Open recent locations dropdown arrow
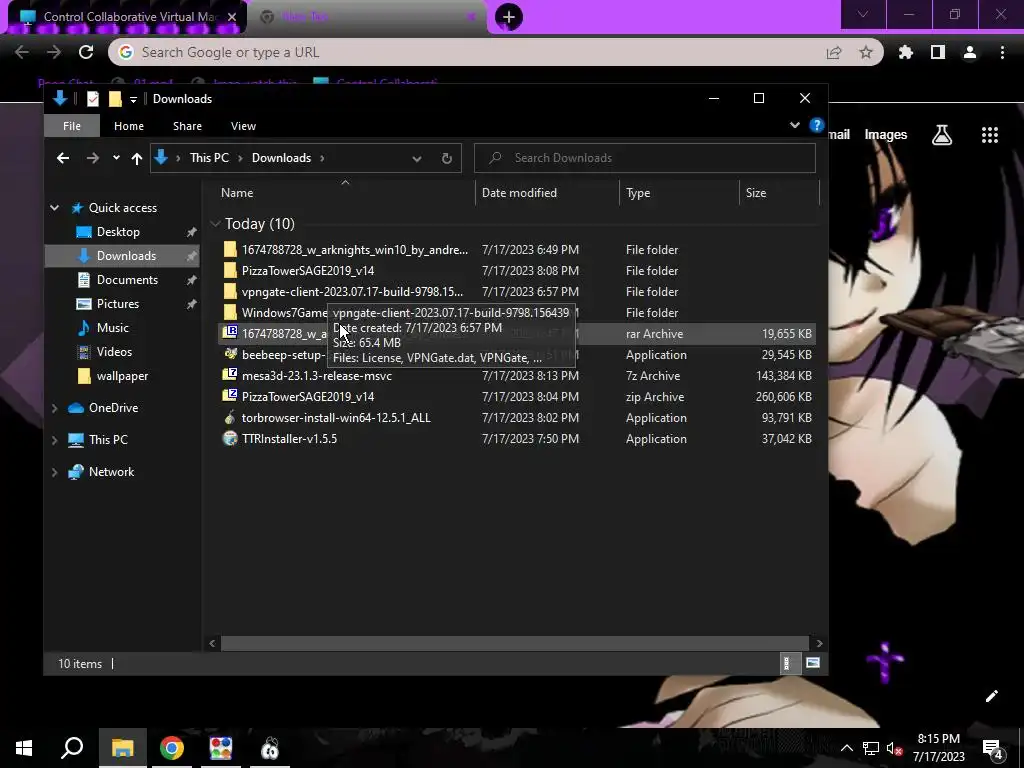 point(116,158)
